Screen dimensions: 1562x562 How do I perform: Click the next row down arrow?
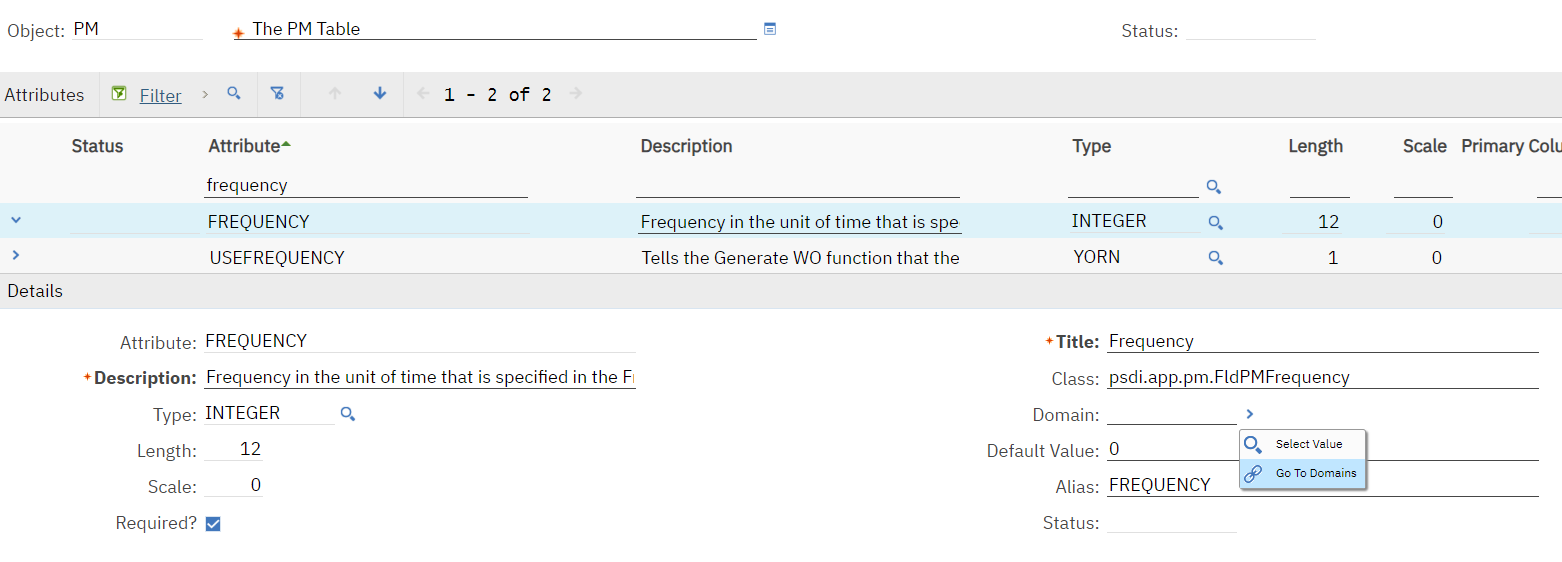[380, 94]
